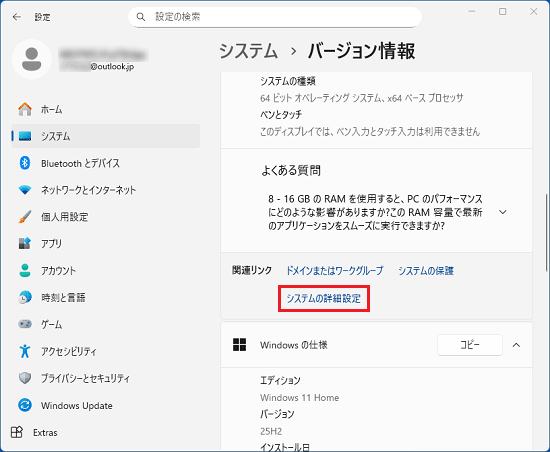Click the back arrow icon
This screenshot has height=452, width=550.
16,16
